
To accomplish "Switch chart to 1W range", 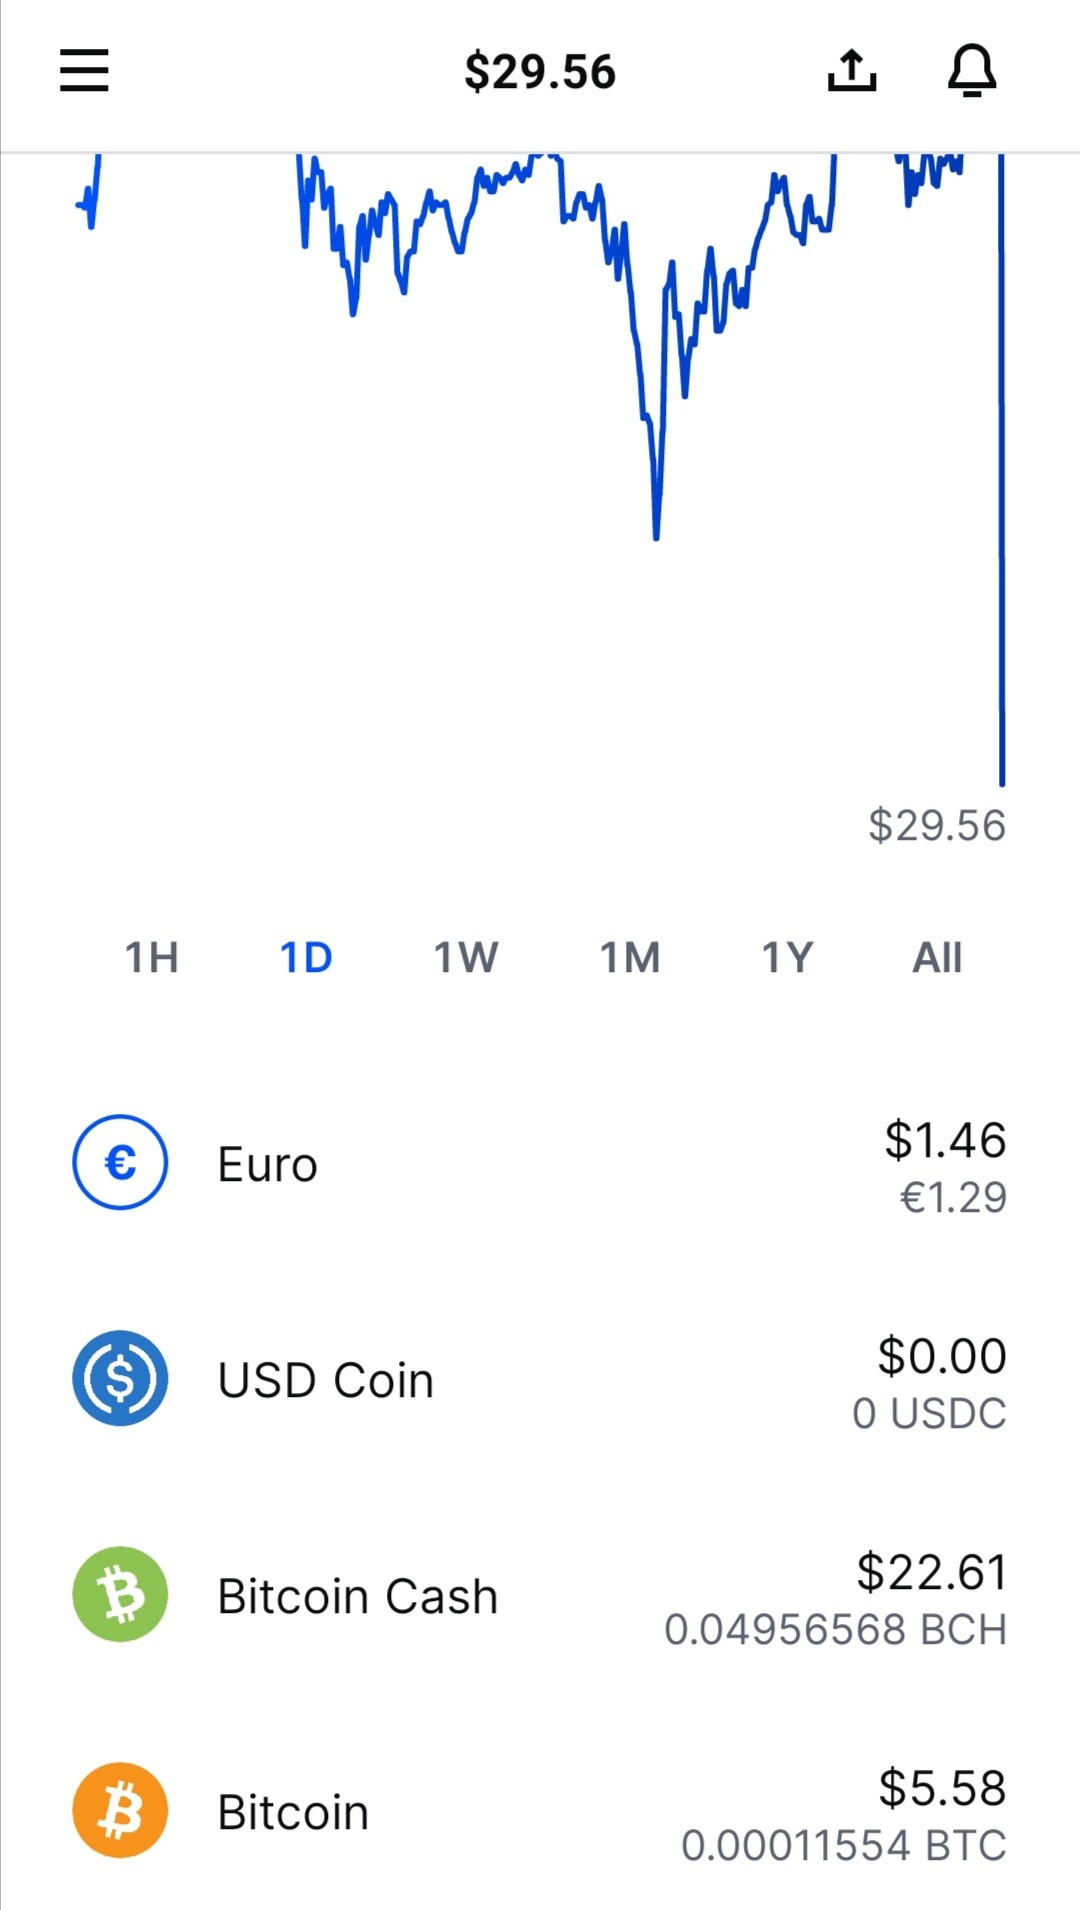I will 466,958.
